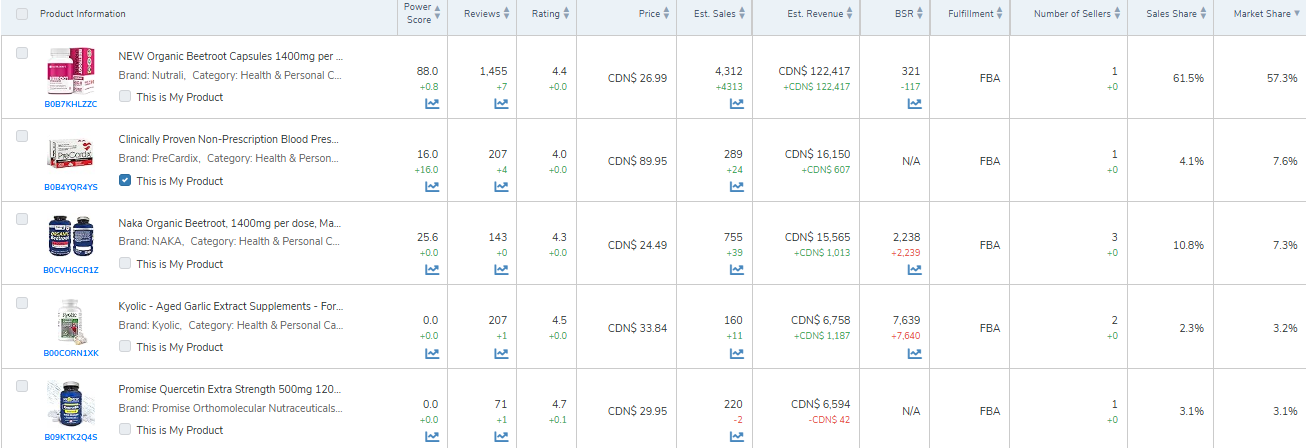Select the Kyolic Garlic Extract row checkbox

click(x=22, y=302)
